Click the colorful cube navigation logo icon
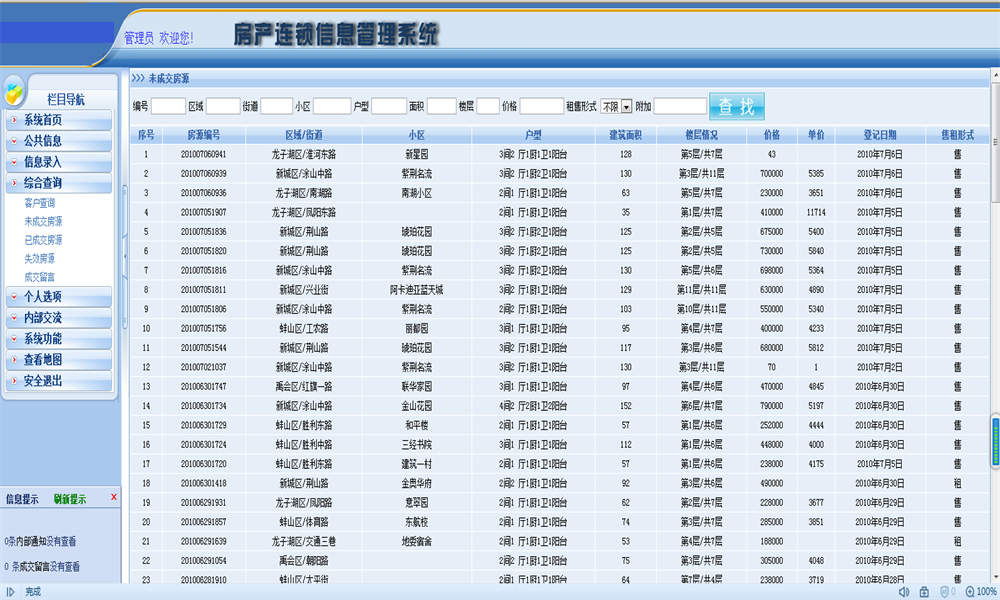Screen dimensions: 1000x600 pyautogui.click(x=13, y=93)
